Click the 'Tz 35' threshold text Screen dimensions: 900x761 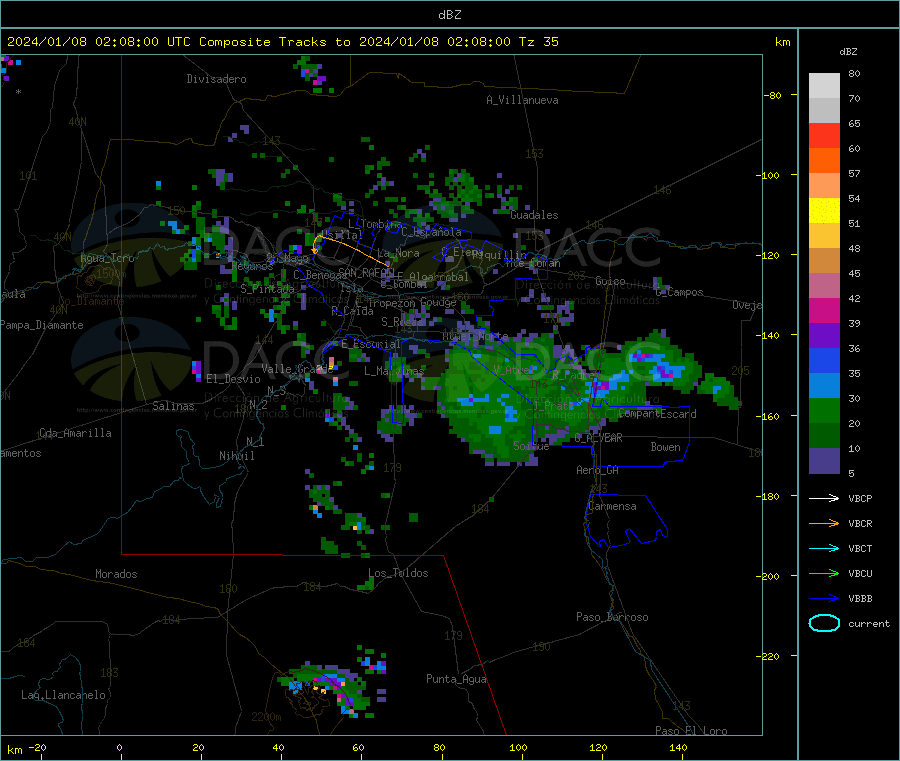click(539, 42)
